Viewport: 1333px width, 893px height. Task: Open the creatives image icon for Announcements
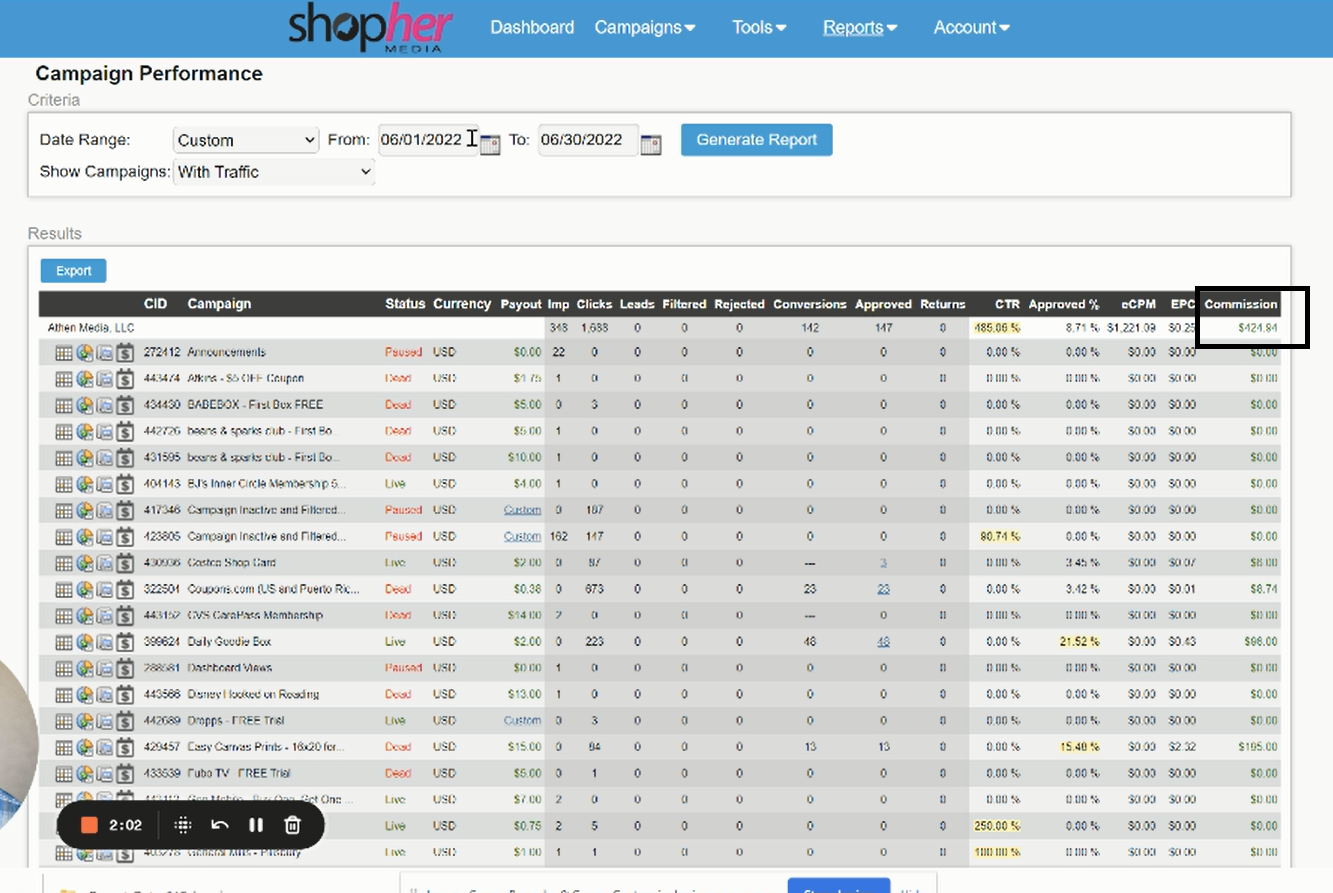(105, 352)
